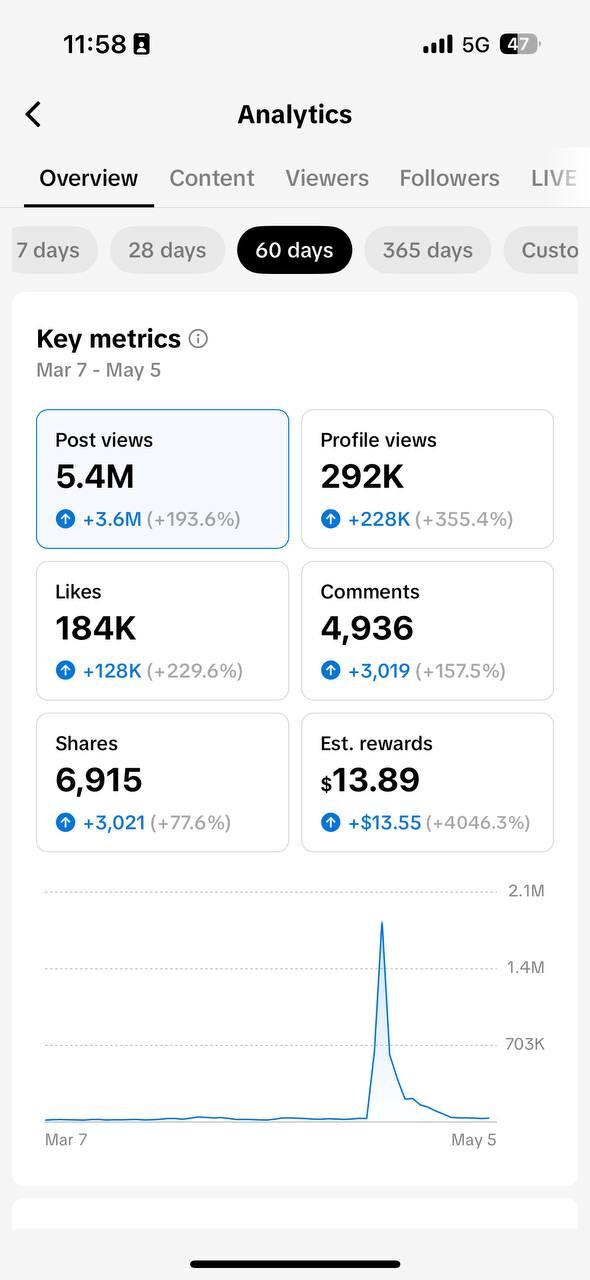Tap the (+193.6%) percentage
This screenshot has height=1280, width=590.
point(194,519)
